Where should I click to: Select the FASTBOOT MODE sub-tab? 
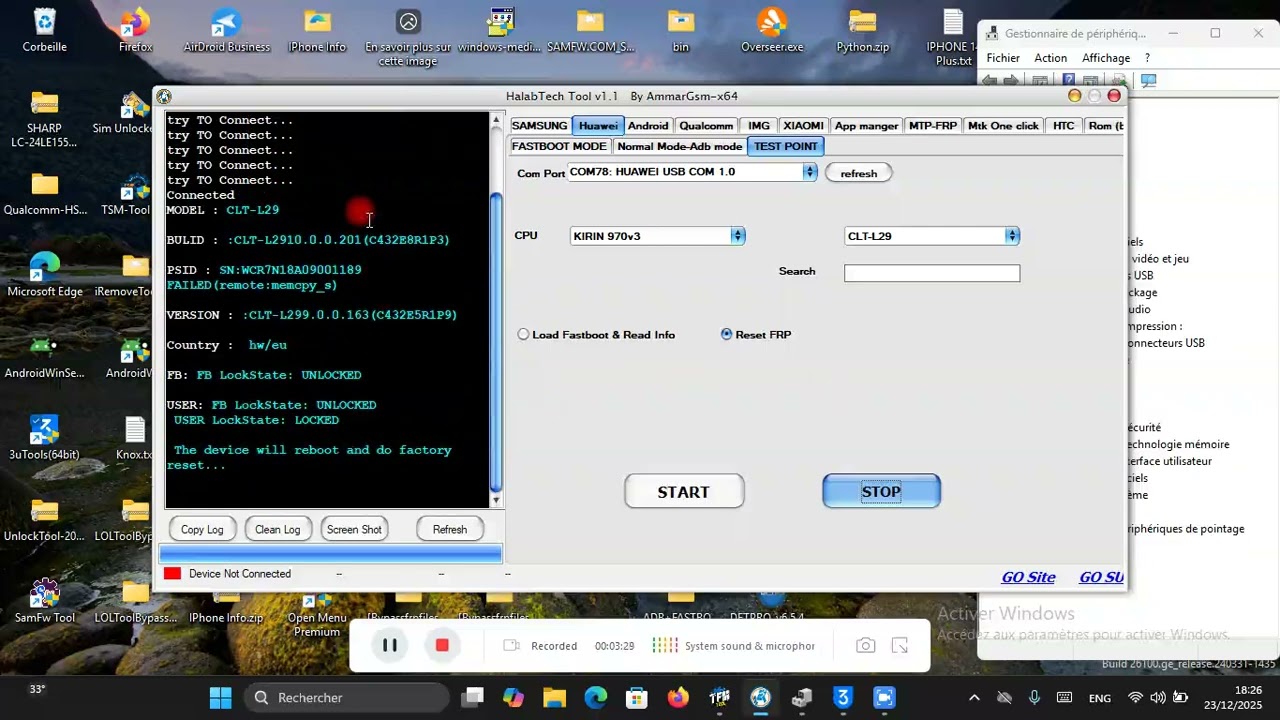559,146
